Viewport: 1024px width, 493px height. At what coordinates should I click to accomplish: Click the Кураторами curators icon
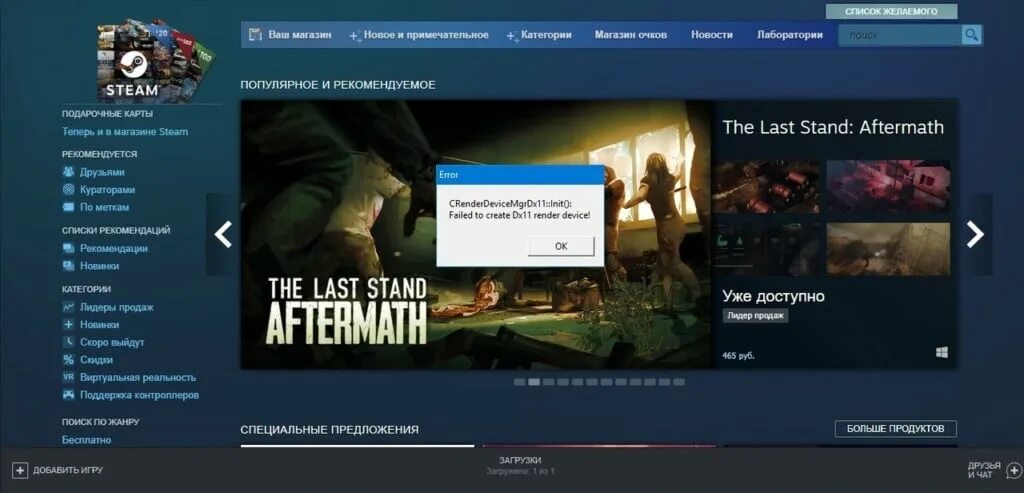point(69,189)
